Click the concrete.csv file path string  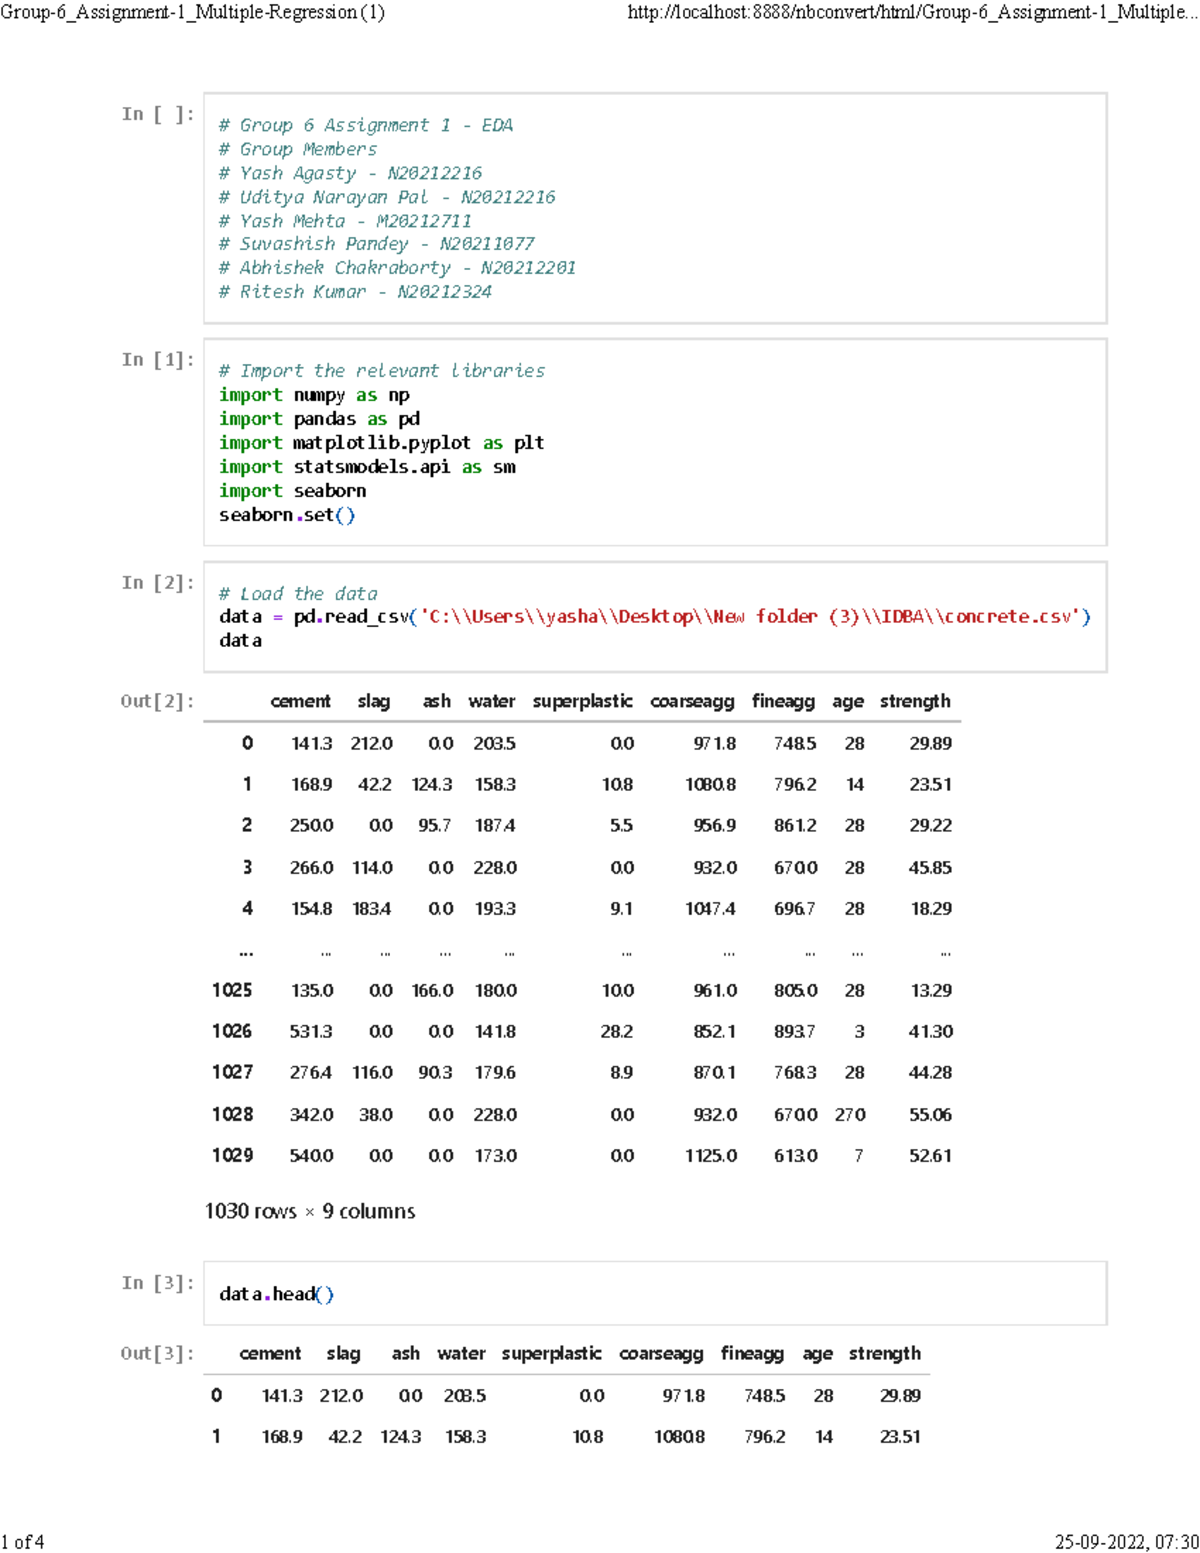750,616
